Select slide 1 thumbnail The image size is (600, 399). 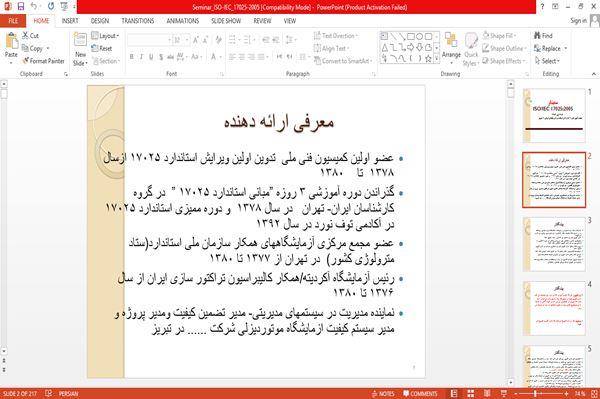click(554, 116)
